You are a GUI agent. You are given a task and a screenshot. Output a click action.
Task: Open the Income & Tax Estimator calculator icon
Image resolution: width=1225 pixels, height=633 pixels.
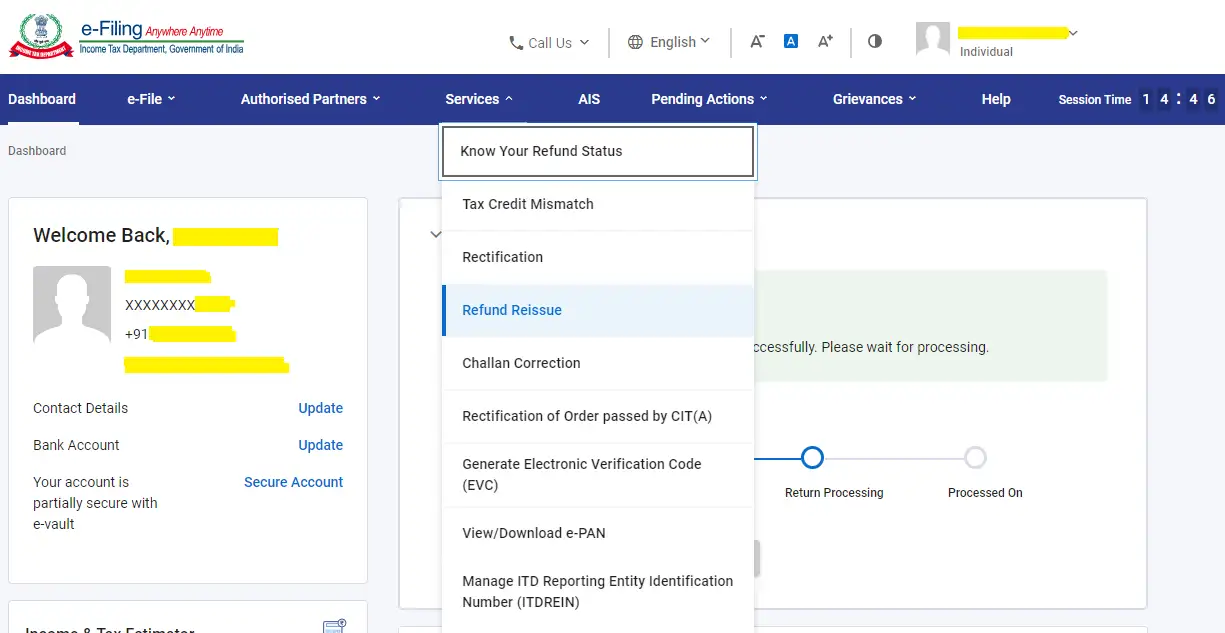click(x=334, y=626)
